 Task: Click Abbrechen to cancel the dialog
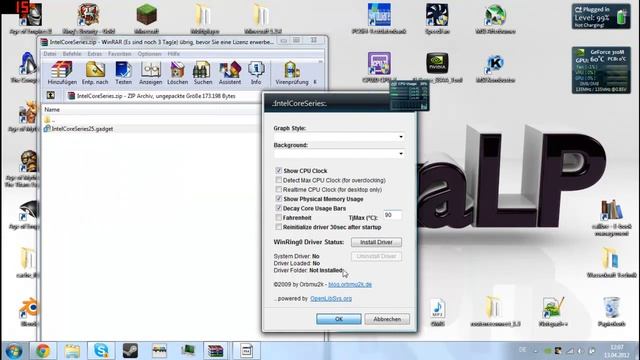click(387, 319)
